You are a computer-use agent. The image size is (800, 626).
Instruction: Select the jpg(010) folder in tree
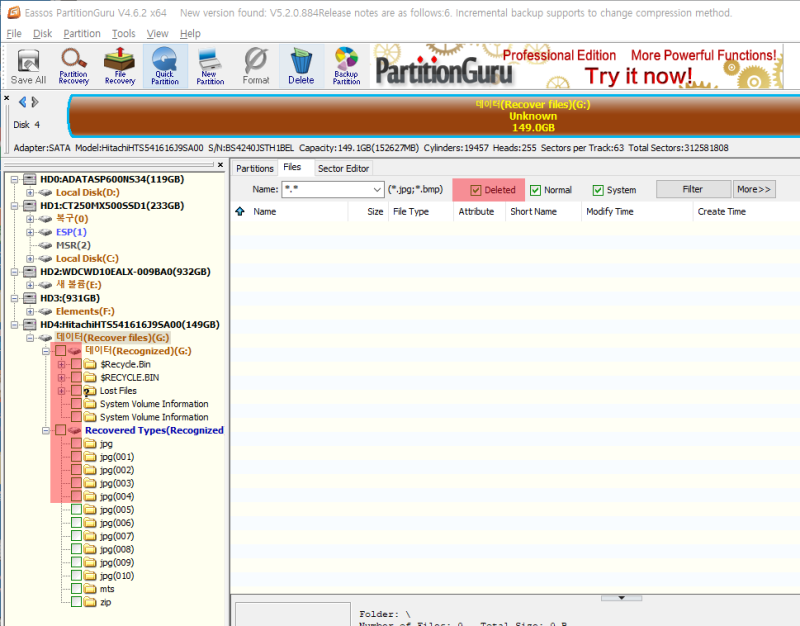[117, 575]
